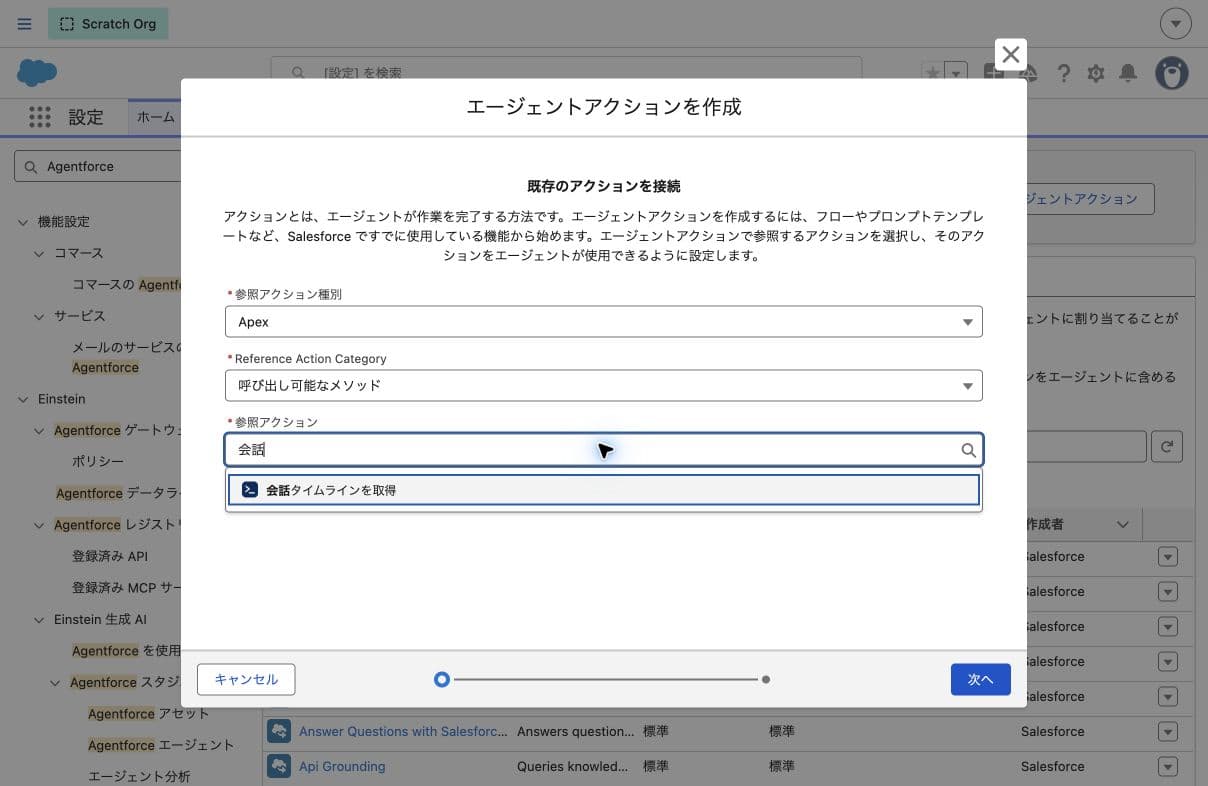Collapse the Agentforce ゲートウェイ node

coord(39,431)
